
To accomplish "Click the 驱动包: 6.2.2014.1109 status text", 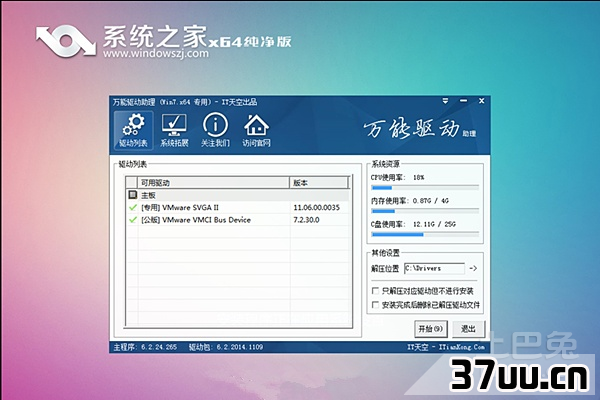I will pos(226,347).
